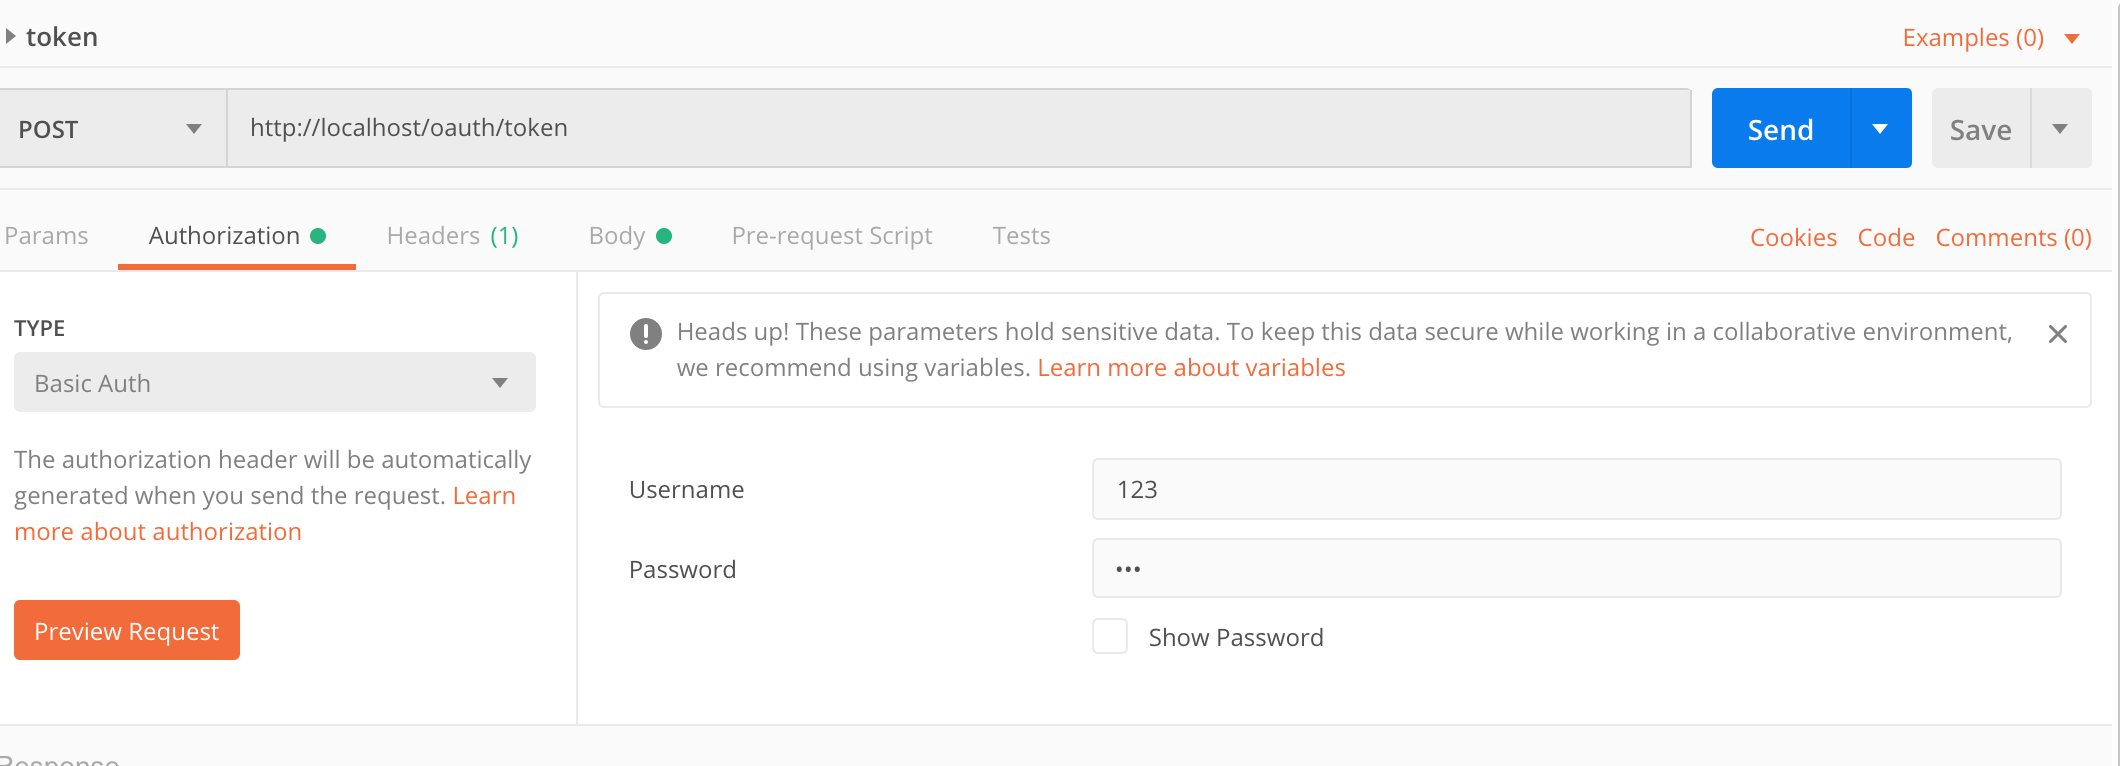Open Comments (0)

[2013, 238]
